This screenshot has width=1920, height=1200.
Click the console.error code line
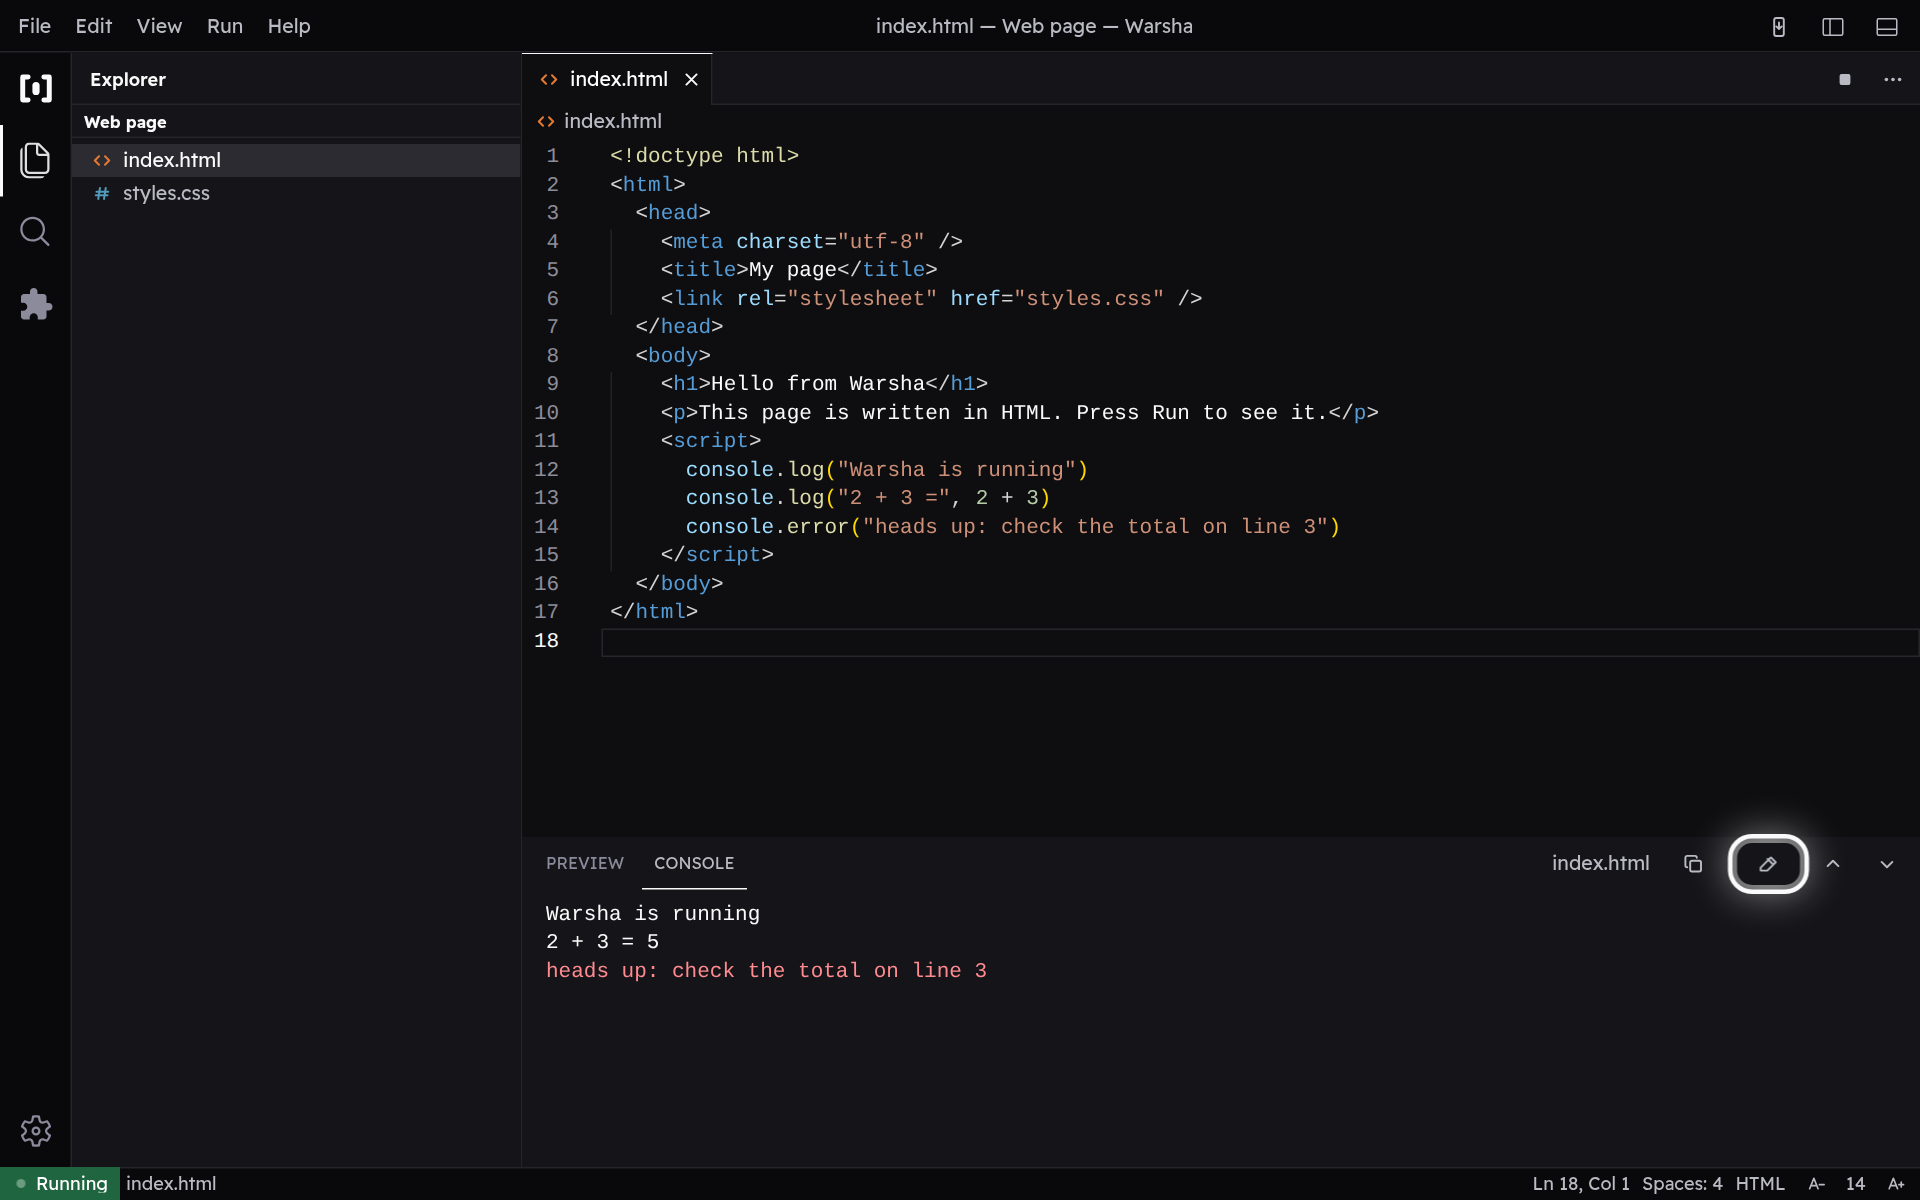pyautogui.click(x=1012, y=527)
